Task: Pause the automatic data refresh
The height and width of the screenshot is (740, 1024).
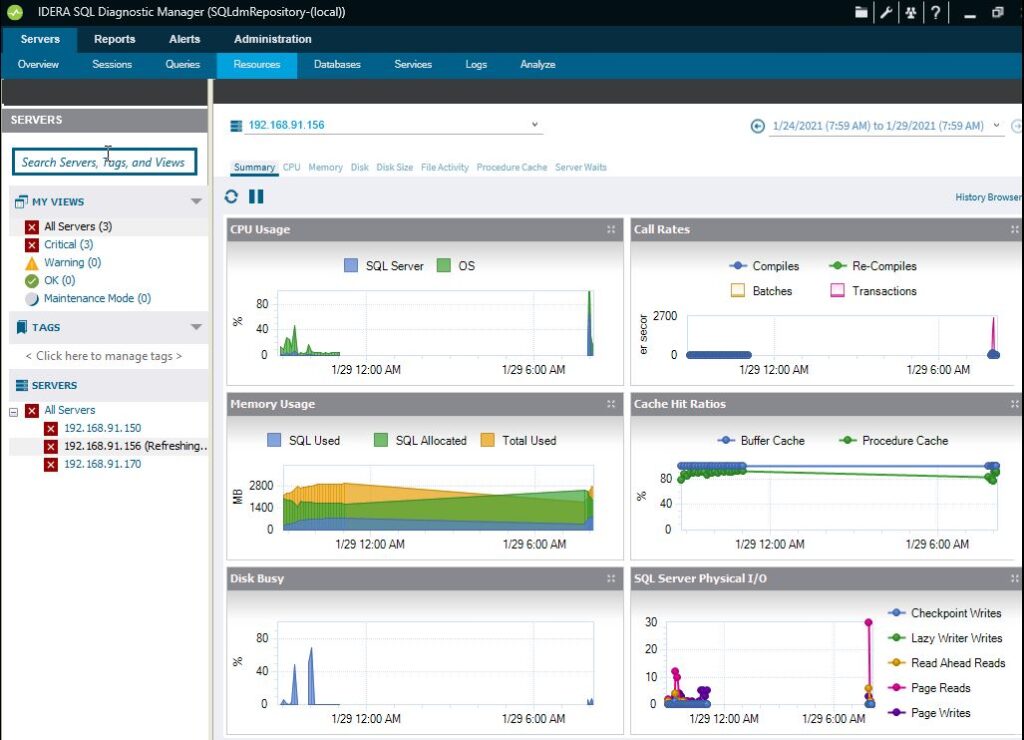Action: (x=256, y=197)
